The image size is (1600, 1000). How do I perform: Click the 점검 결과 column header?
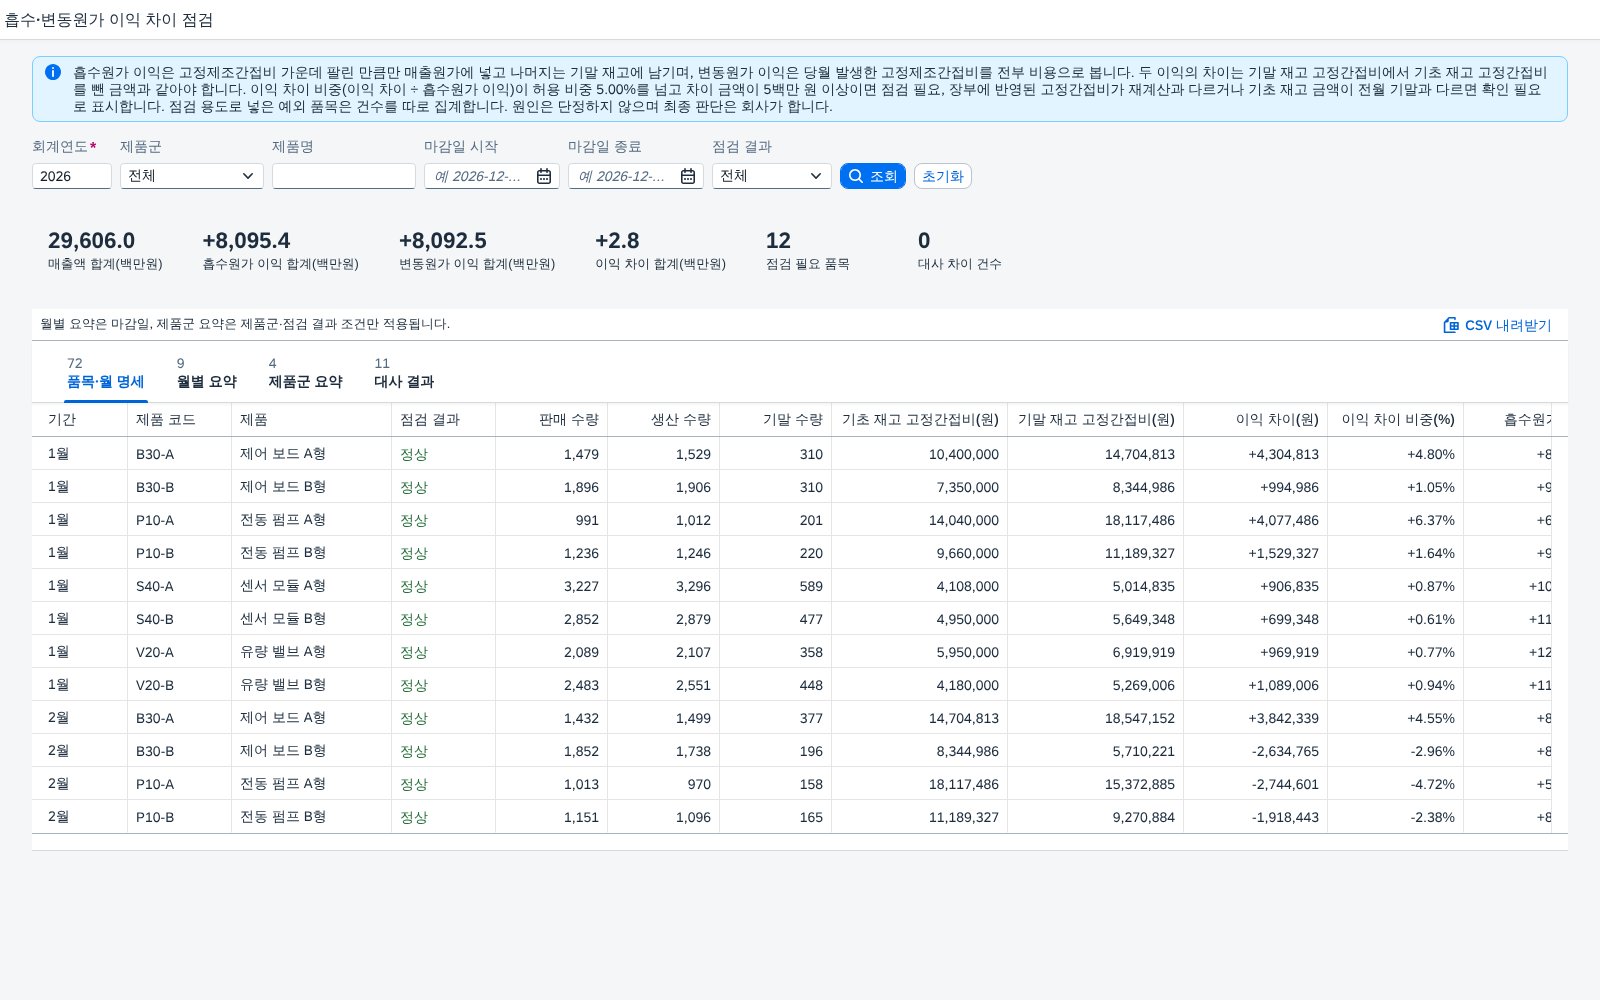point(444,420)
